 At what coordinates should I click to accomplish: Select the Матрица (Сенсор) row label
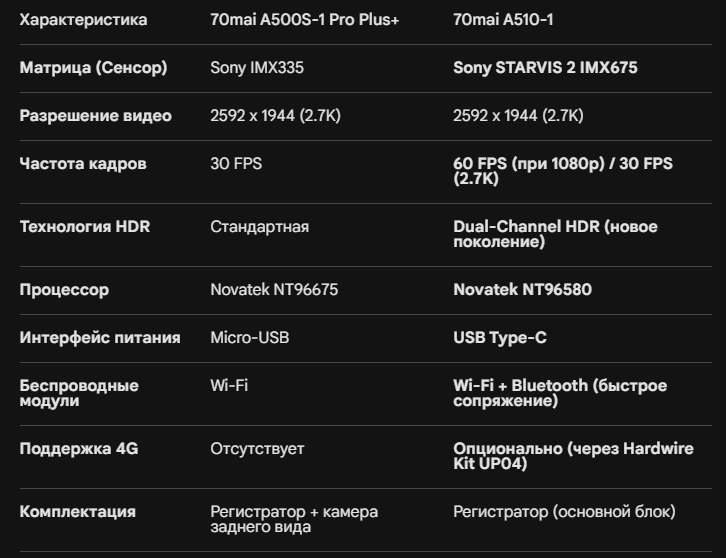point(93,68)
